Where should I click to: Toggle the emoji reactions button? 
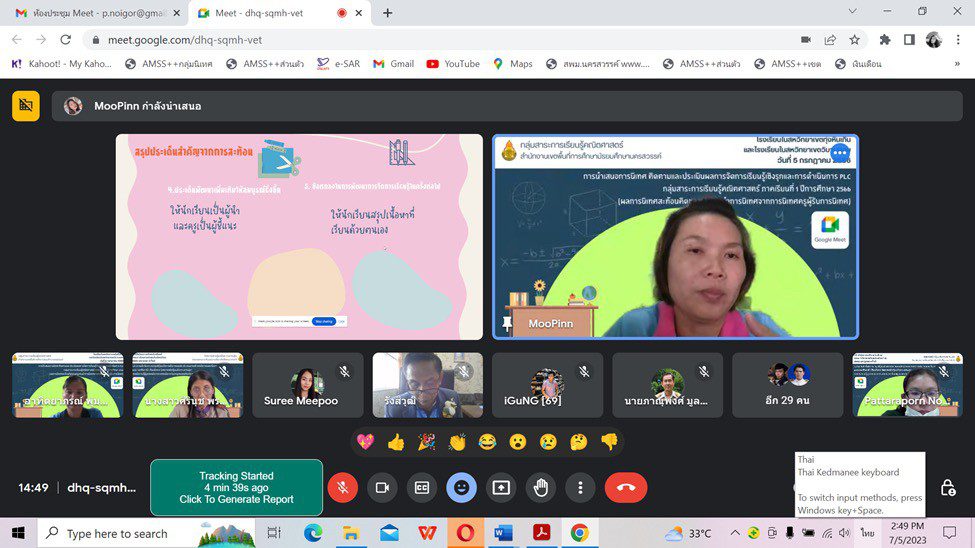461,488
